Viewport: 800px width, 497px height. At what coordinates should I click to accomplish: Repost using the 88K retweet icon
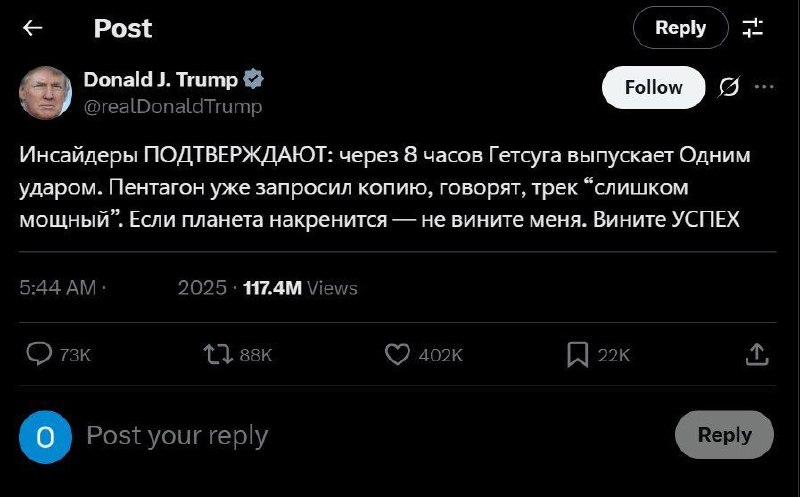pyautogui.click(x=218, y=354)
